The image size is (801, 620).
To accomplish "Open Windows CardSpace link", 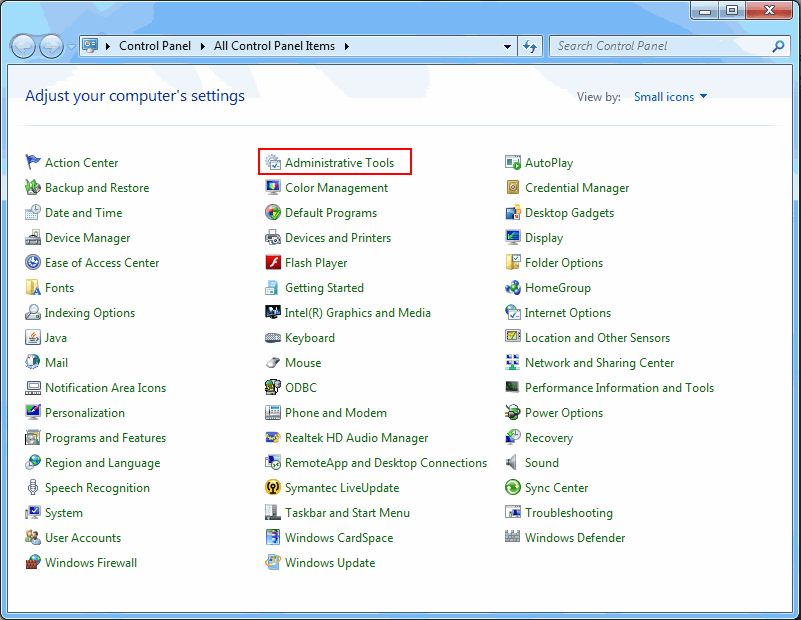I will [339, 538].
